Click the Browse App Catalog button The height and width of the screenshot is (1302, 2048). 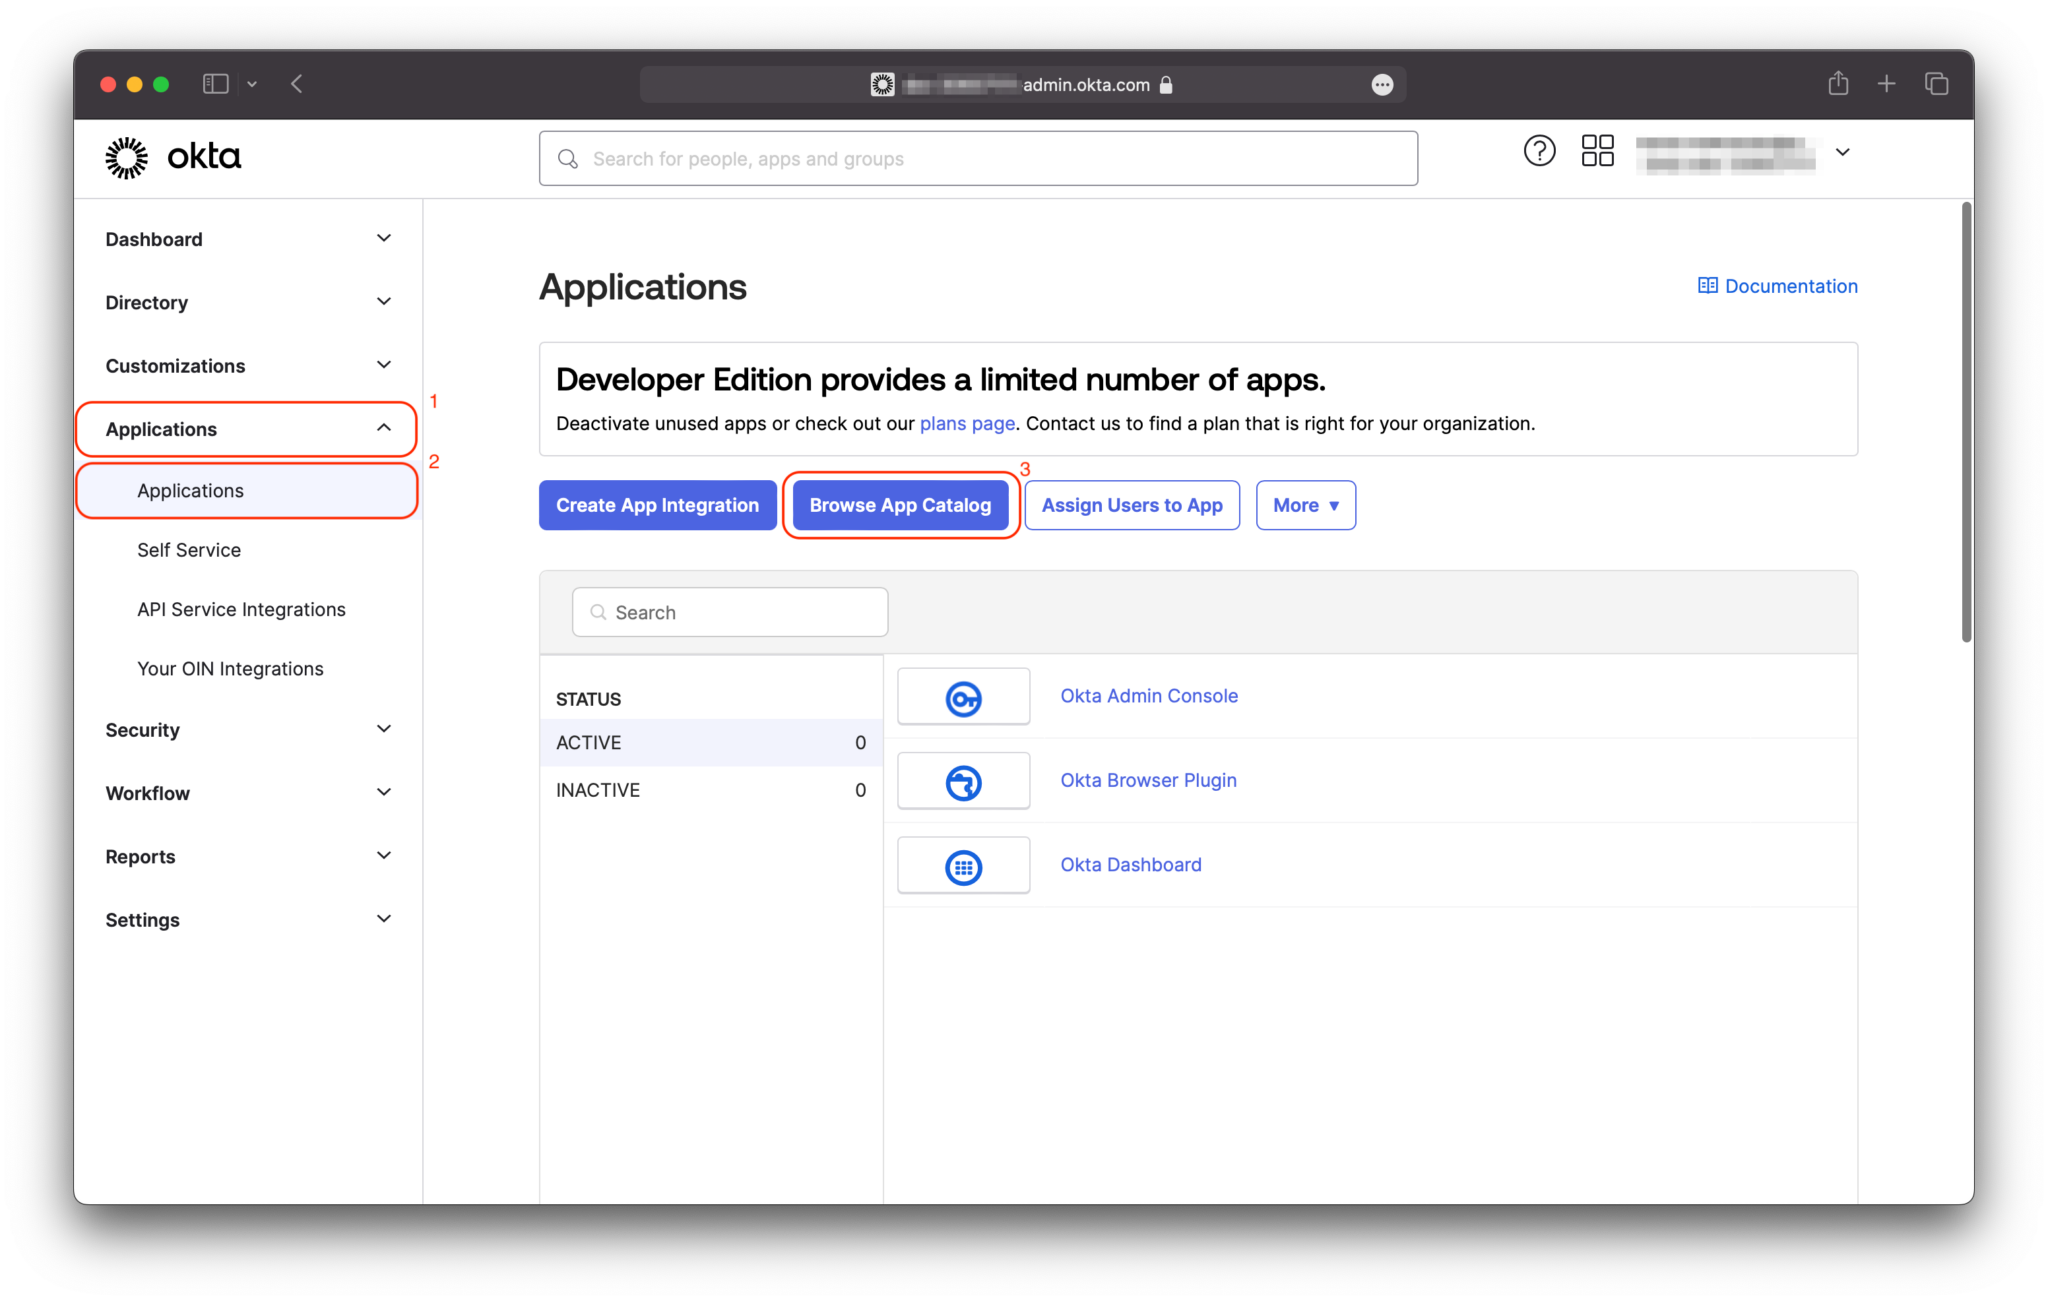click(900, 505)
